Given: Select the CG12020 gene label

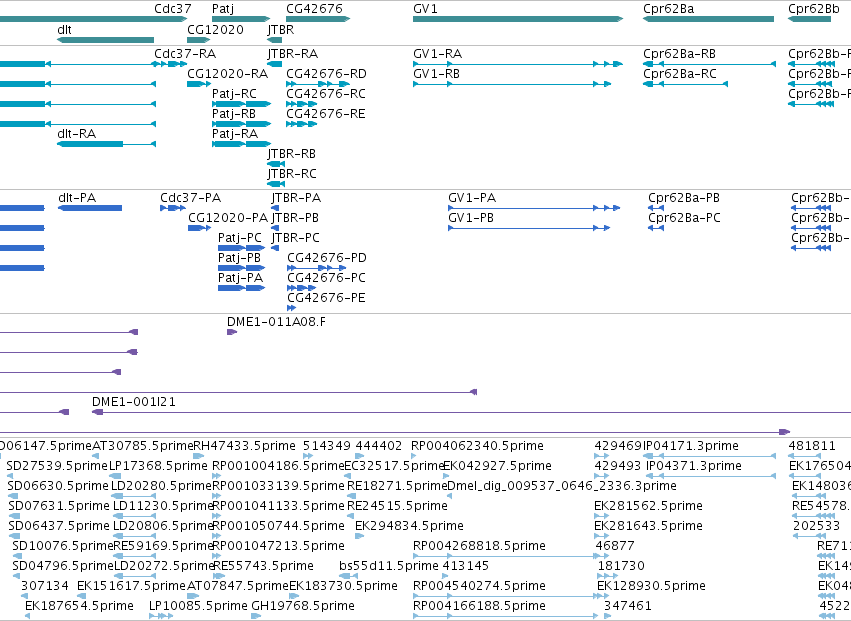Looking at the screenshot, I should point(215,29).
